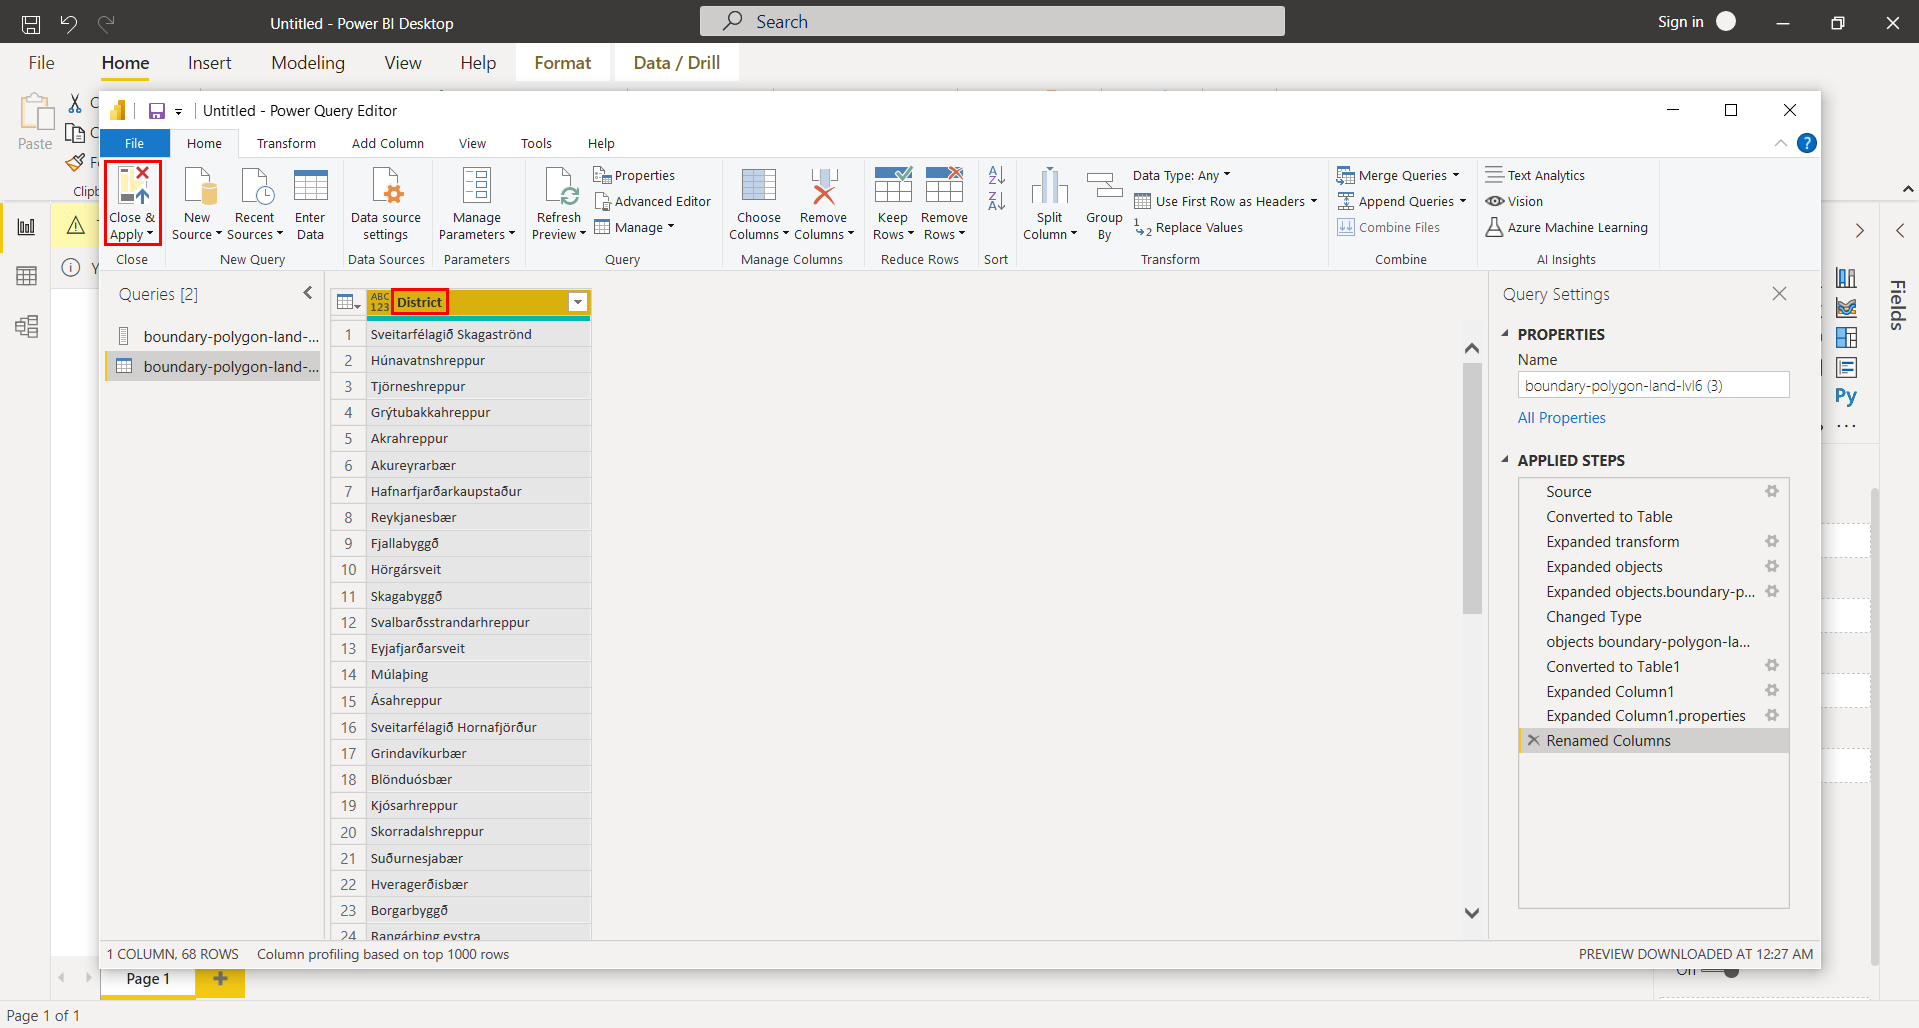Toggle sort ascending in the Sort group
Screen dimensions: 1919x1028
(x=996, y=174)
